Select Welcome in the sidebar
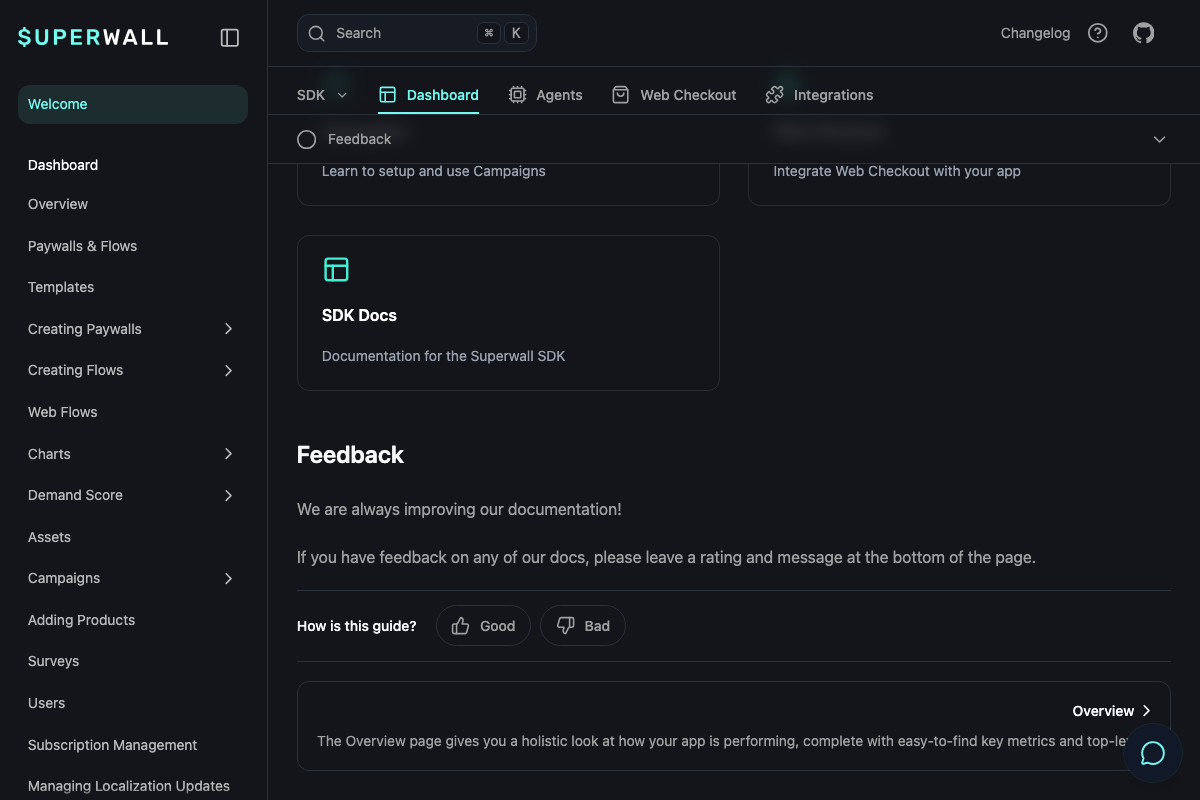This screenshot has height=800, width=1200. point(133,104)
